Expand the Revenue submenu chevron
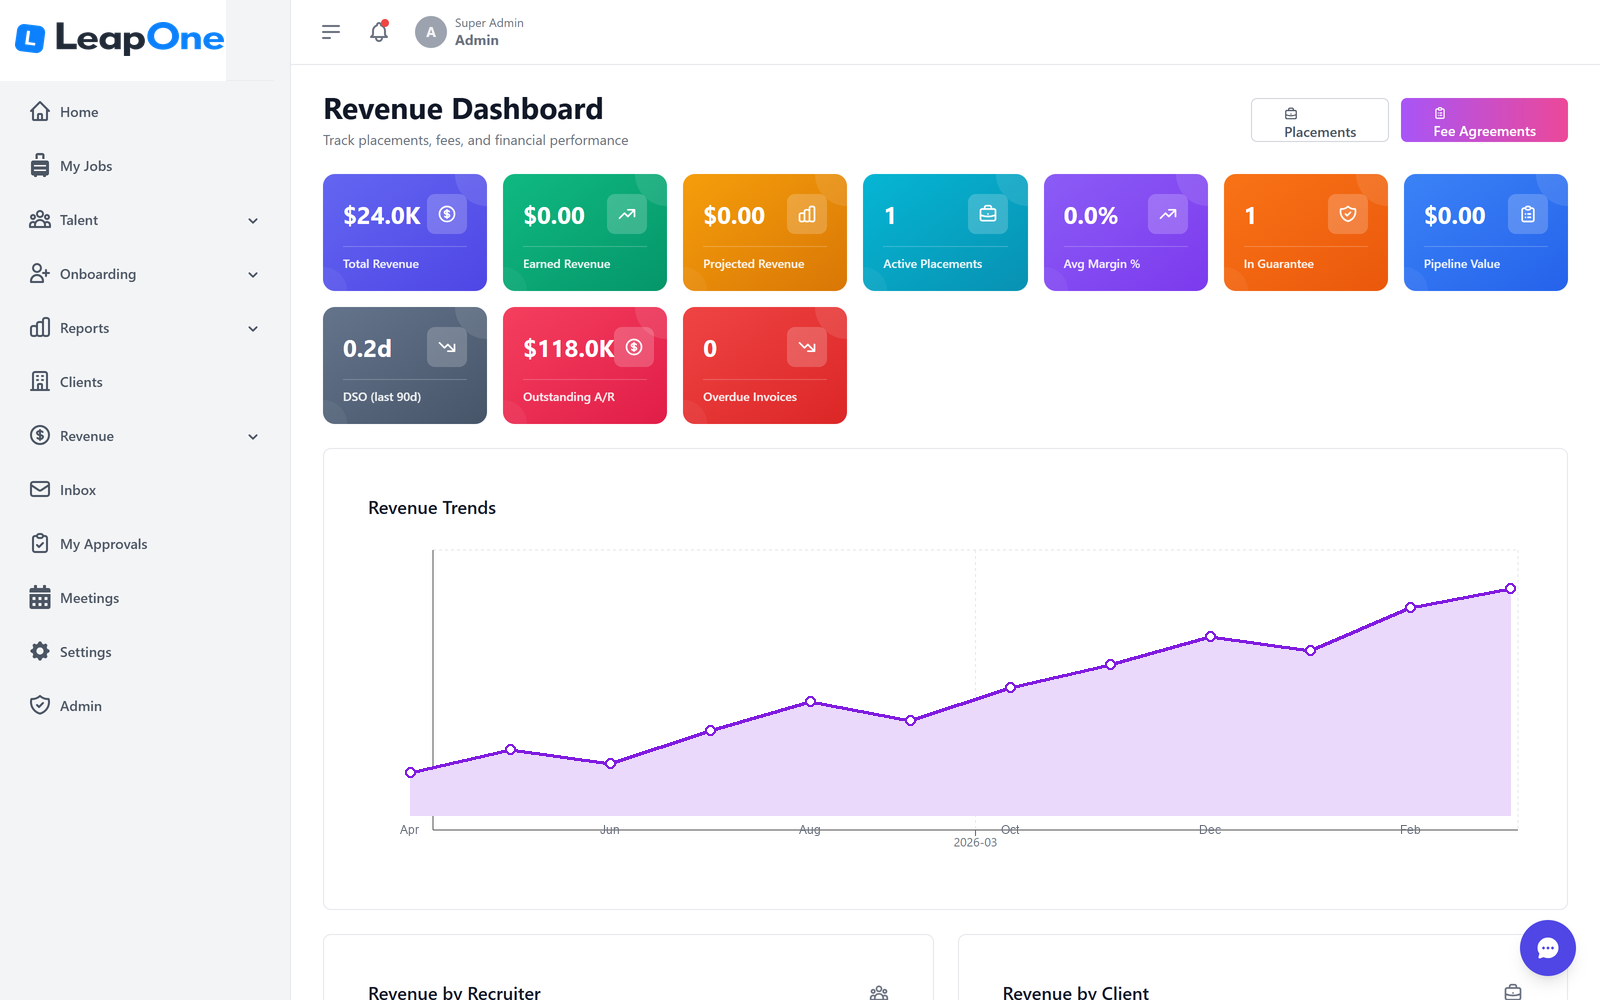 tap(253, 437)
